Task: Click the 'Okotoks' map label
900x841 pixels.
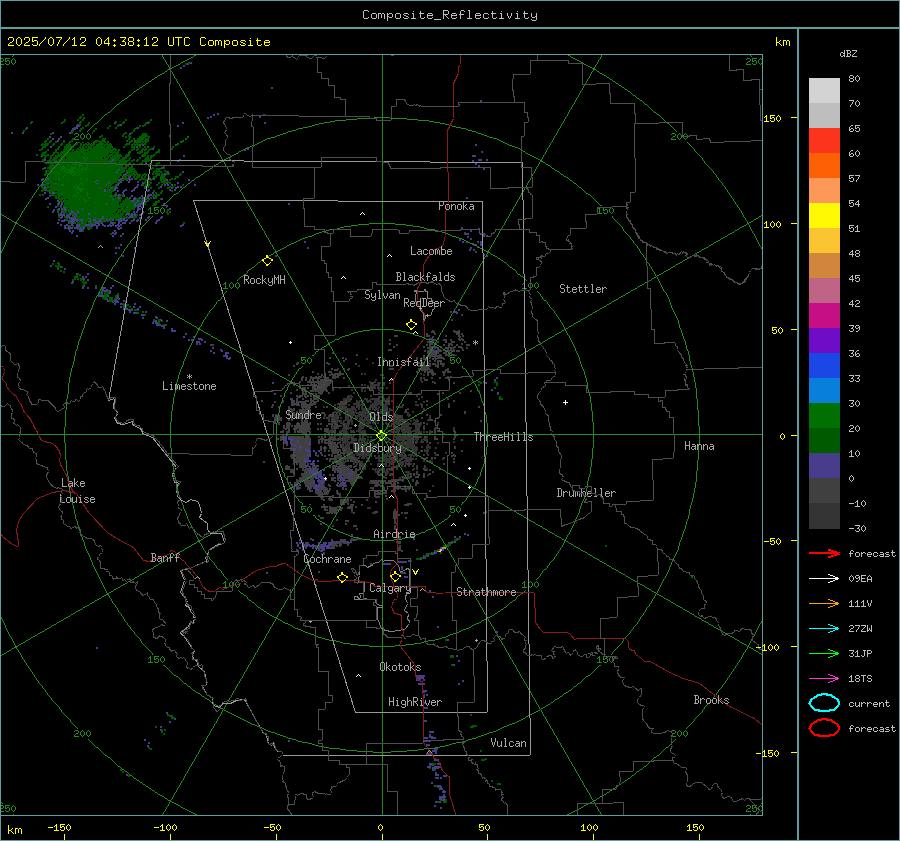Action: pos(400,667)
